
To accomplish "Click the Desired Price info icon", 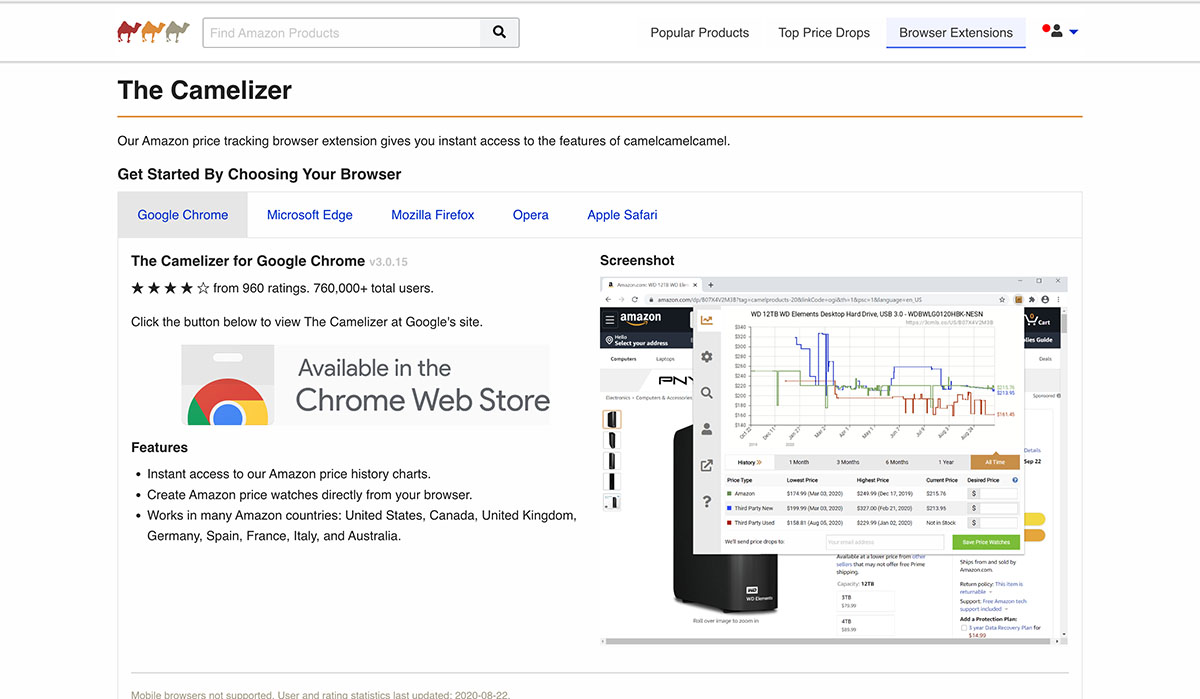I will coord(1015,480).
